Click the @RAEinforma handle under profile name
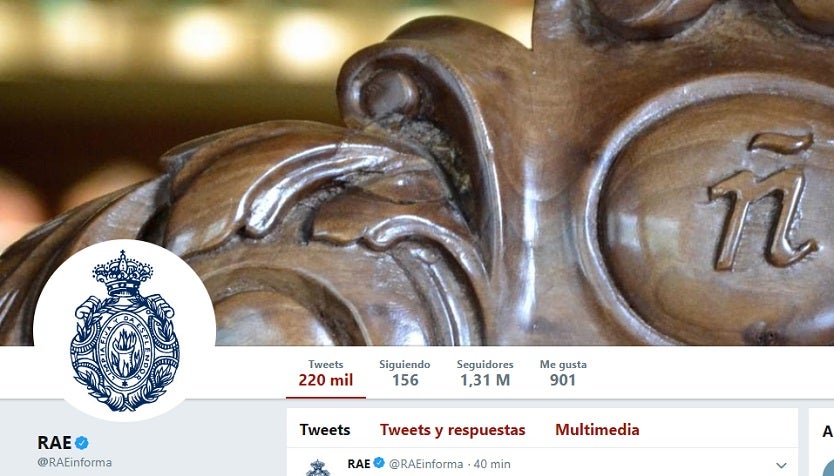Screen dimensions: 834x476 point(74,462)
